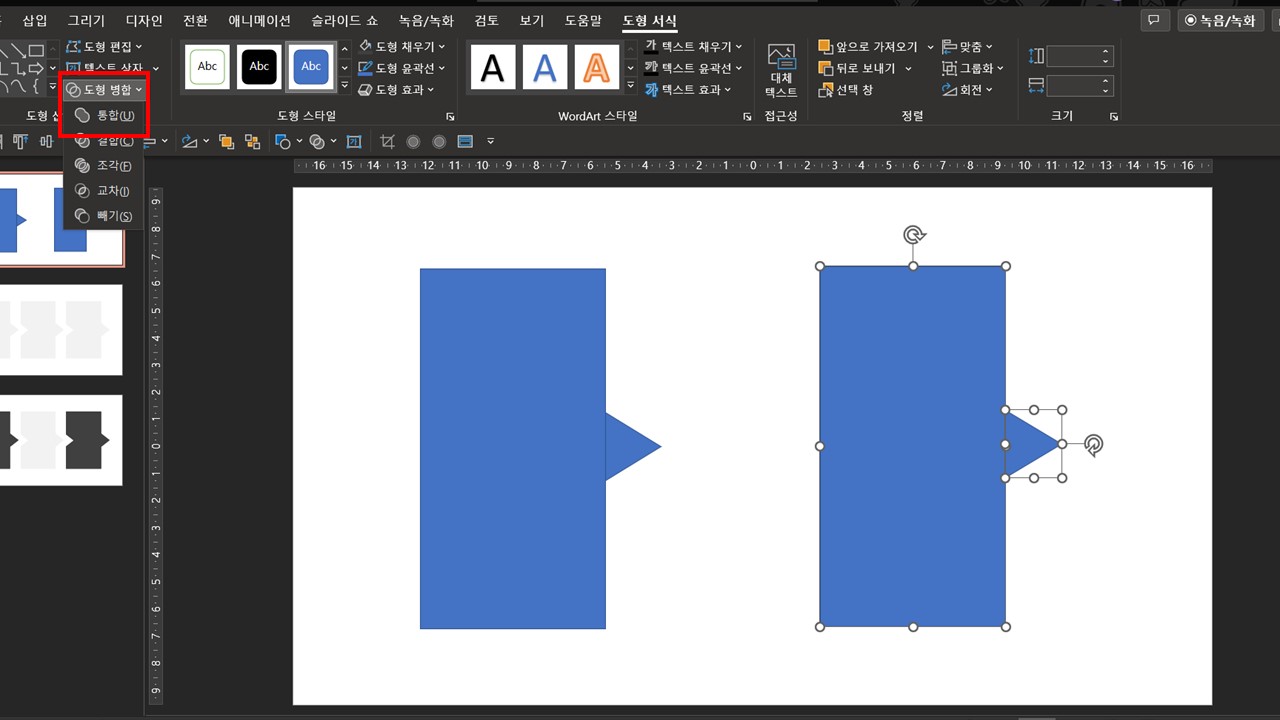
Task: Open the 도형 병합 merge shapes dropdown
Action: pos(104,90)
